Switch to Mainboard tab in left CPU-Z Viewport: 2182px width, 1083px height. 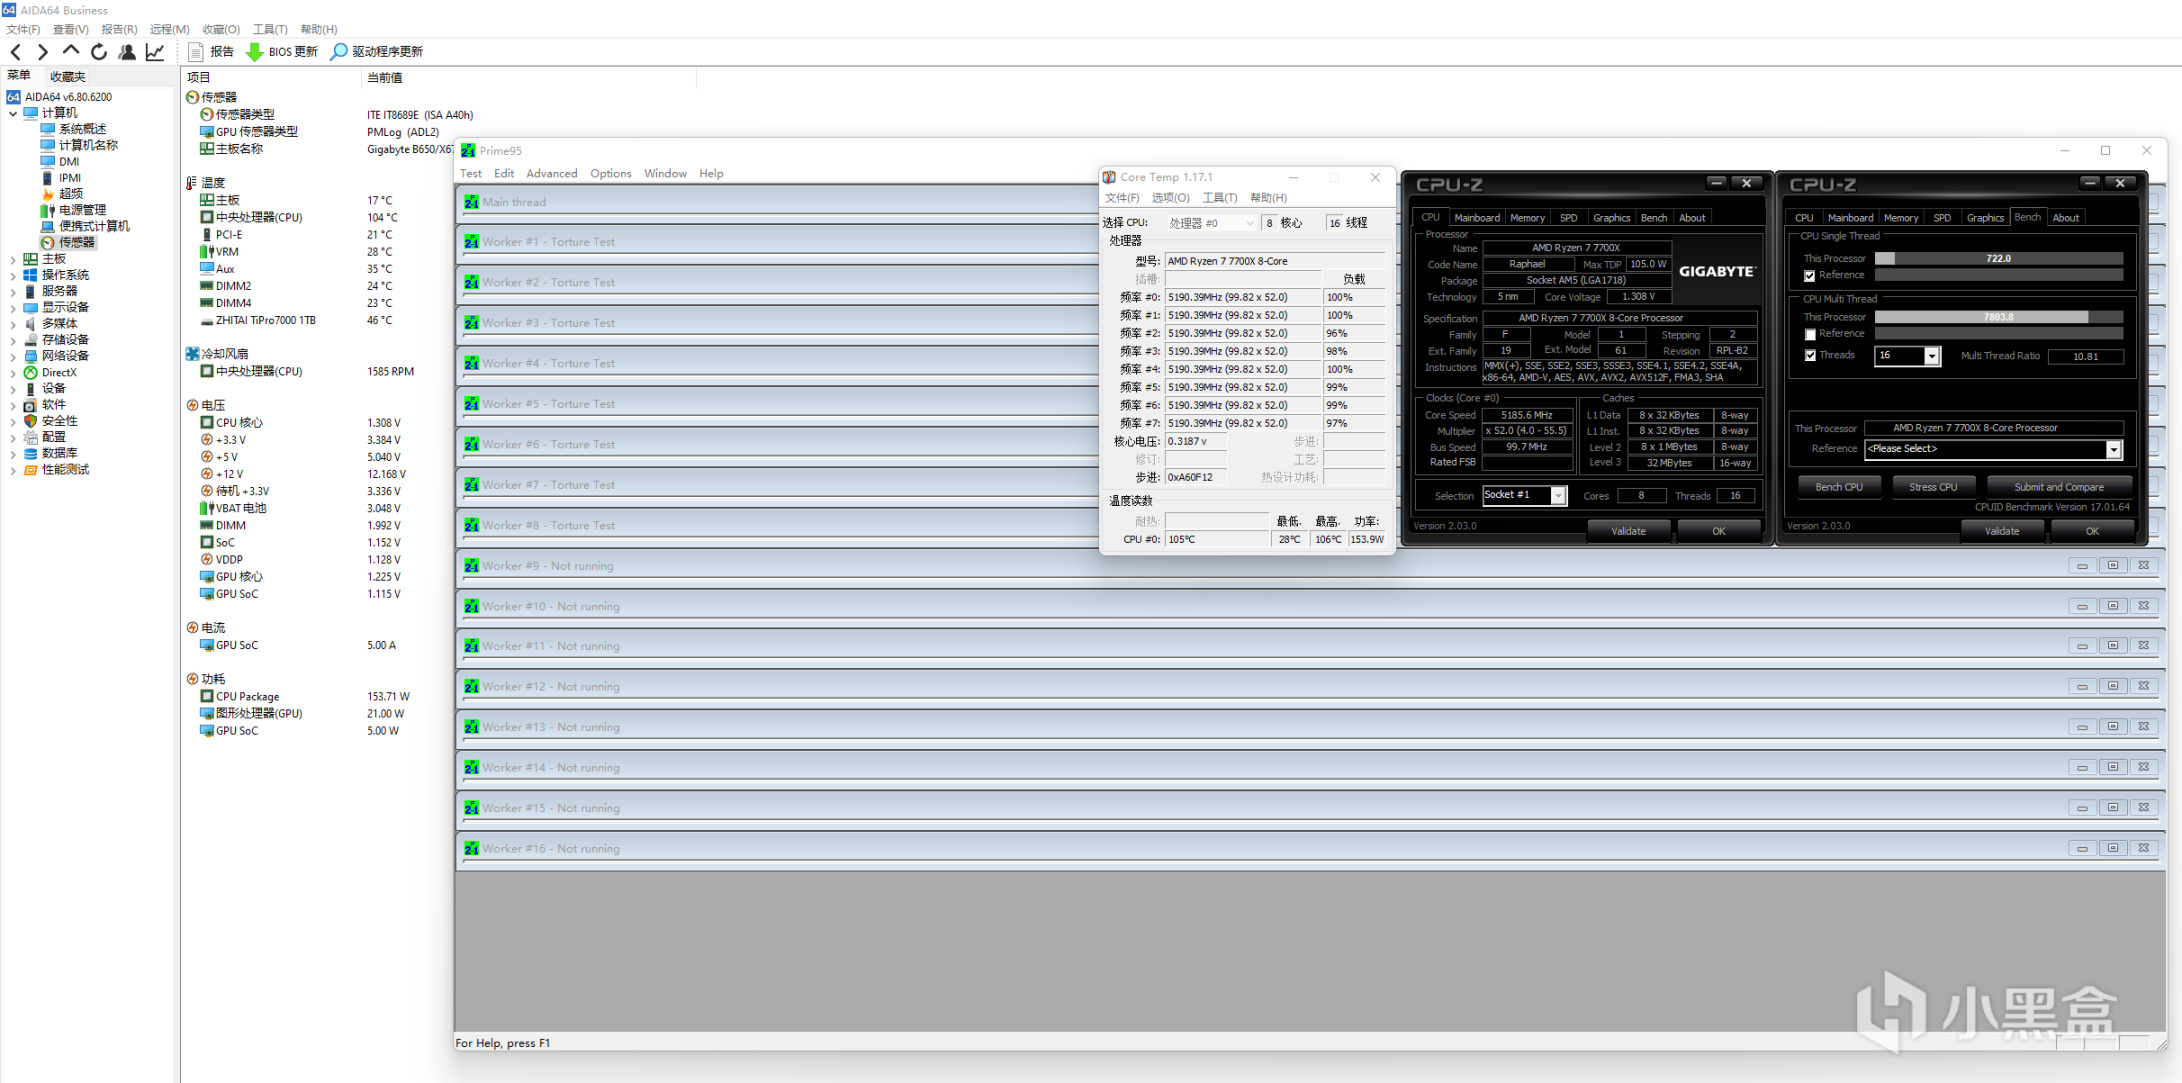(1476, 218)
